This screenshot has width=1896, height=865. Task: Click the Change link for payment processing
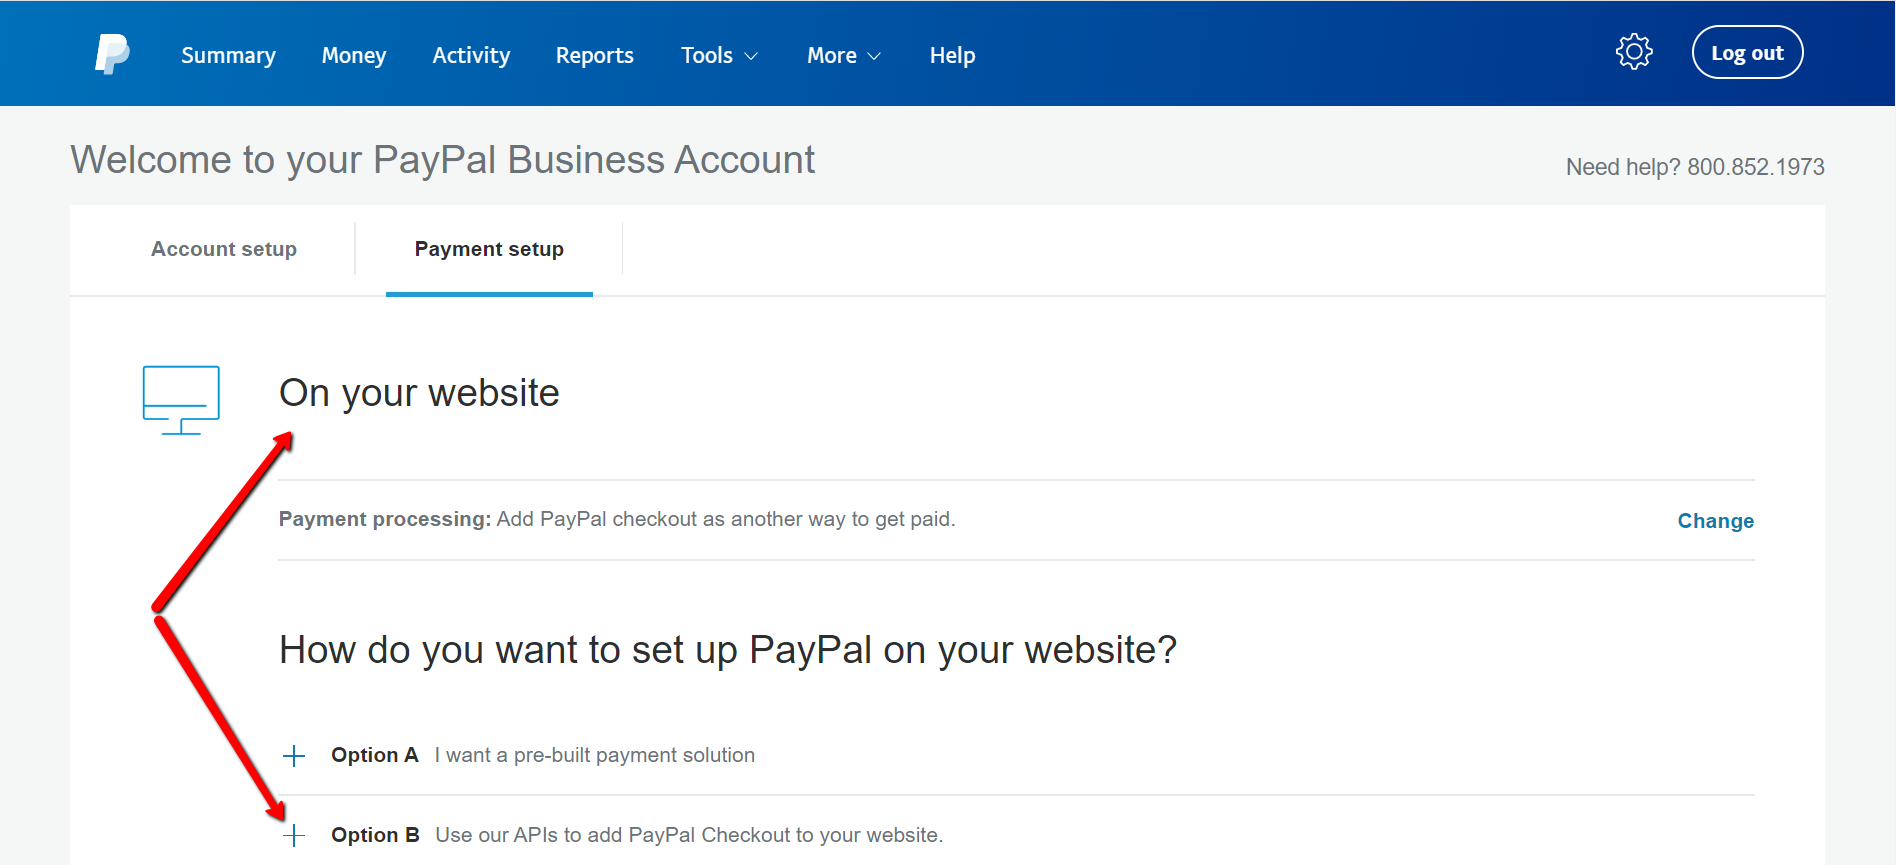point(1715,521)
